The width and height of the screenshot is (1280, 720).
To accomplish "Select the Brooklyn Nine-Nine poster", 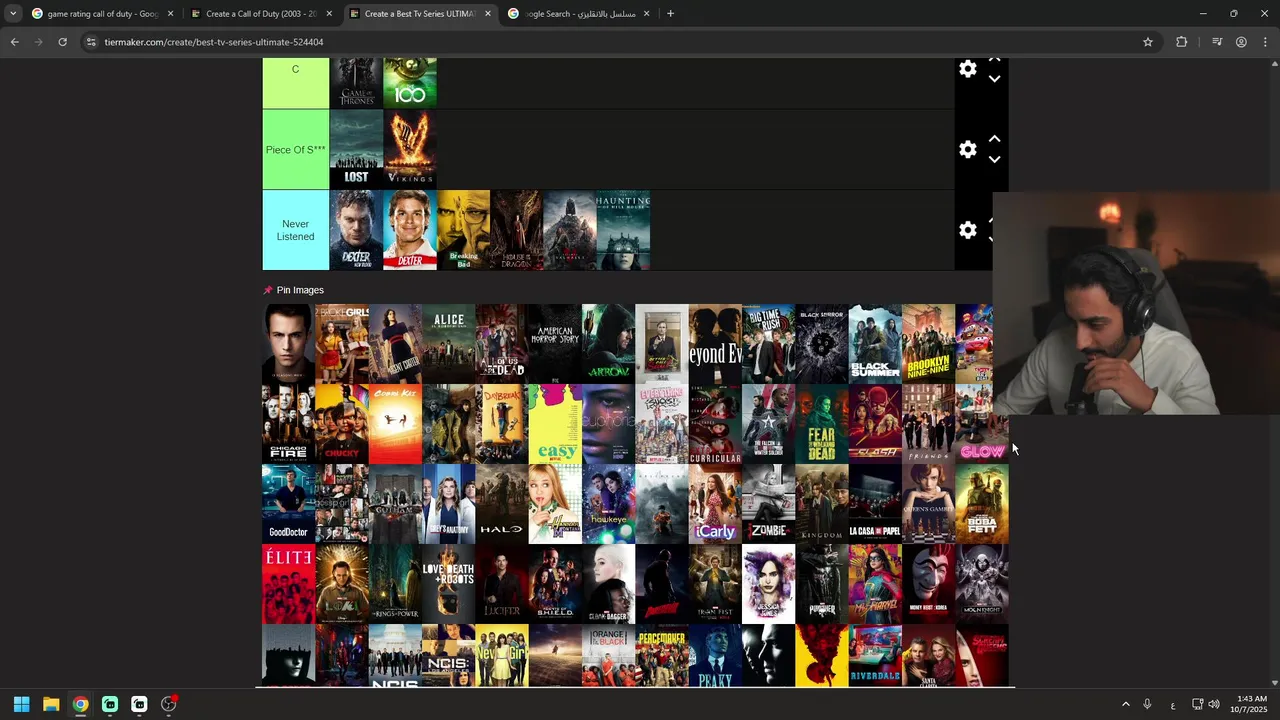I will click(928, 344).
